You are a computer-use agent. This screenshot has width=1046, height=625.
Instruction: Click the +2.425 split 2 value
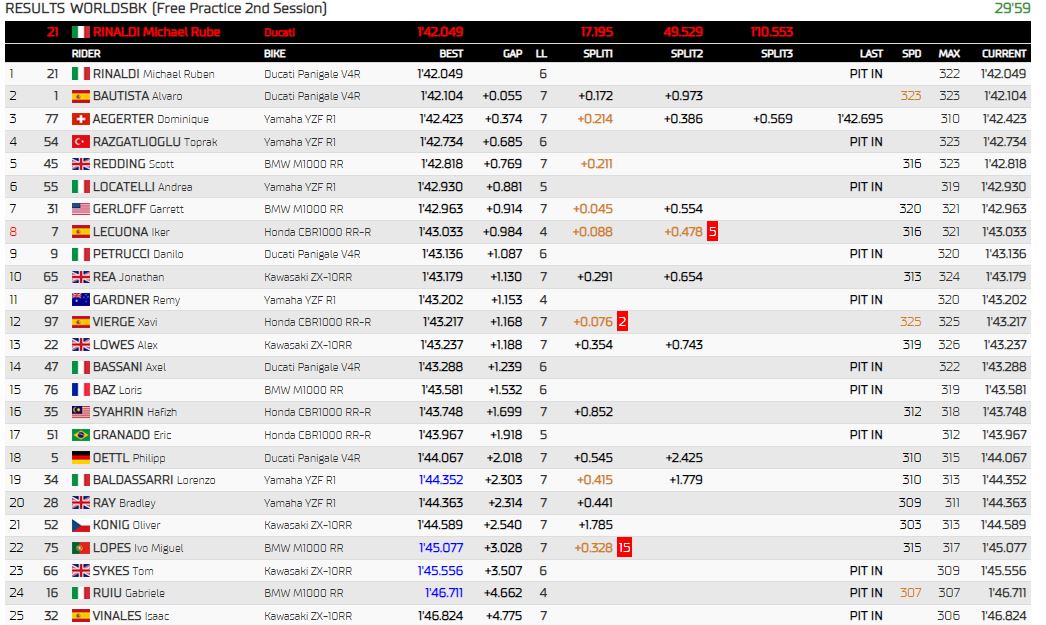[x=684, y=458]
